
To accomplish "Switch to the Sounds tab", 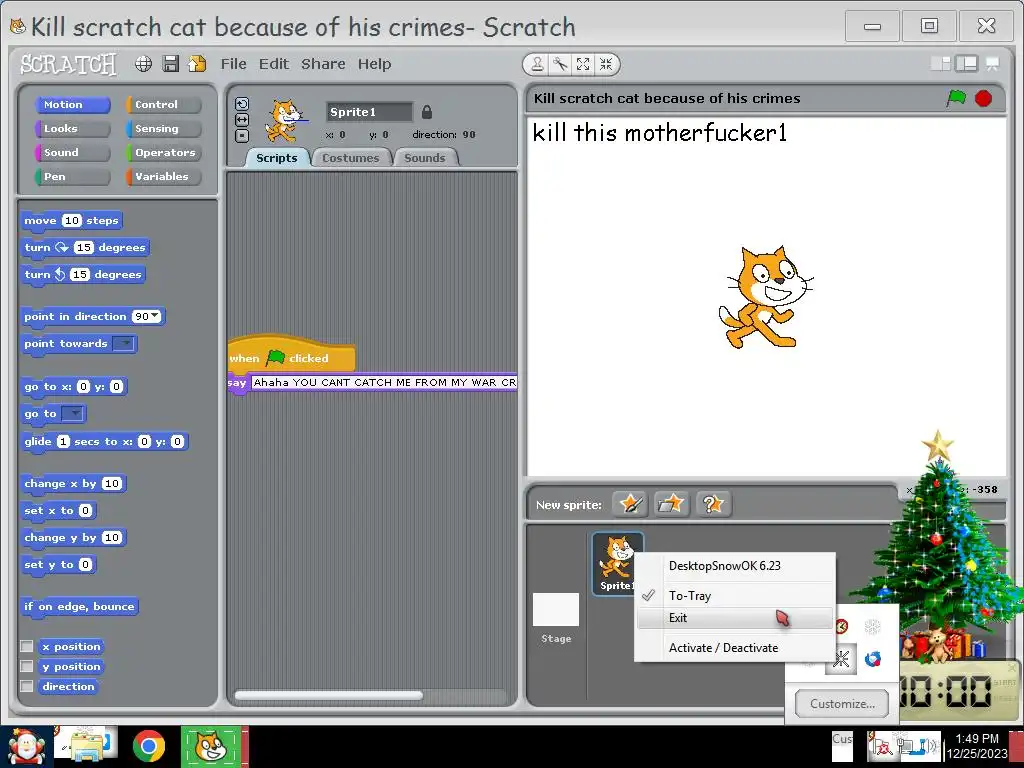I will coord(424,158).
